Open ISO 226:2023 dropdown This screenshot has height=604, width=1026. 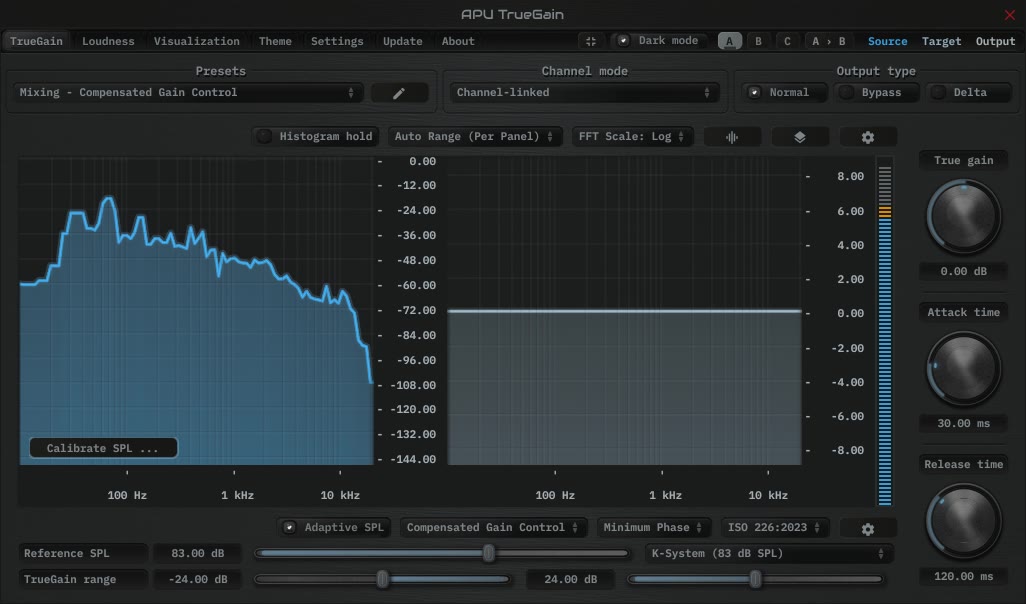click(x=775, y=527)
